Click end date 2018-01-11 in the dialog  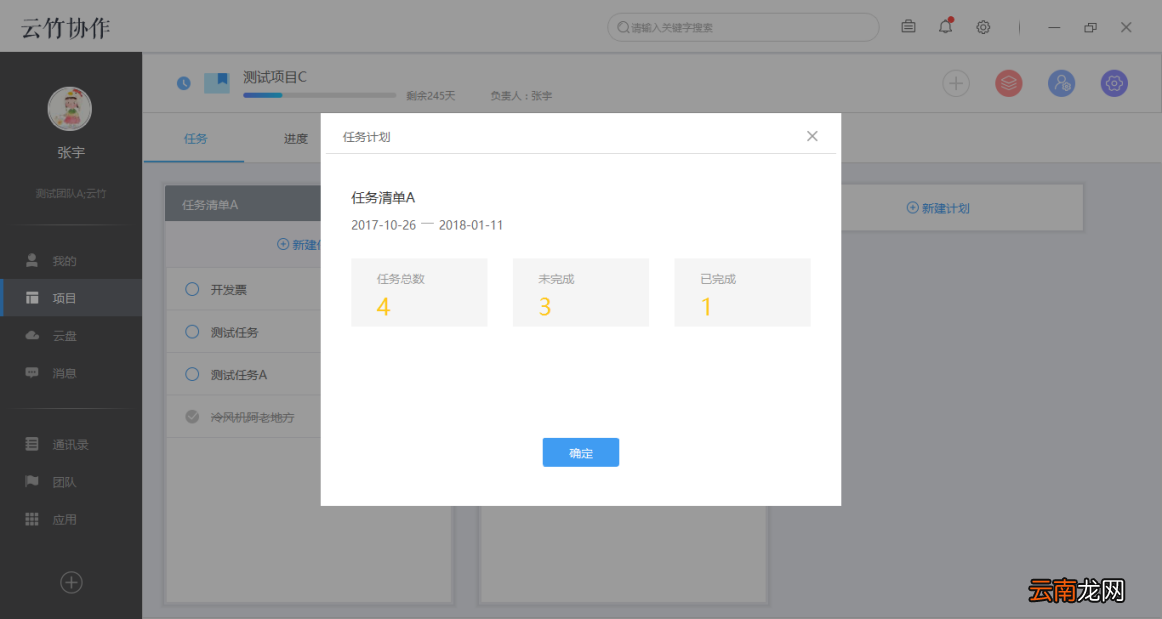point(471,225)
